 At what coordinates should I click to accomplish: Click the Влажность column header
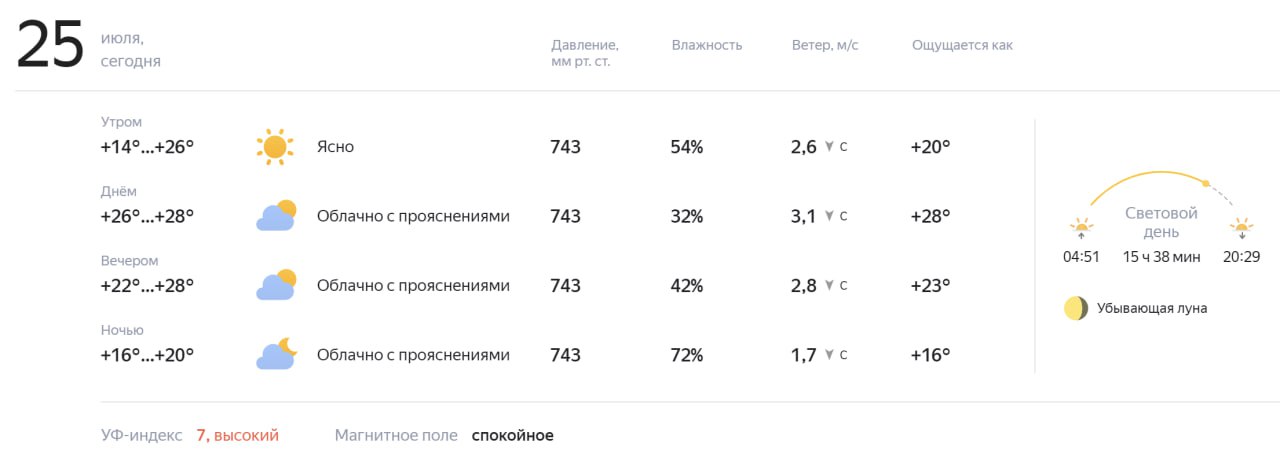pos(707,45)
